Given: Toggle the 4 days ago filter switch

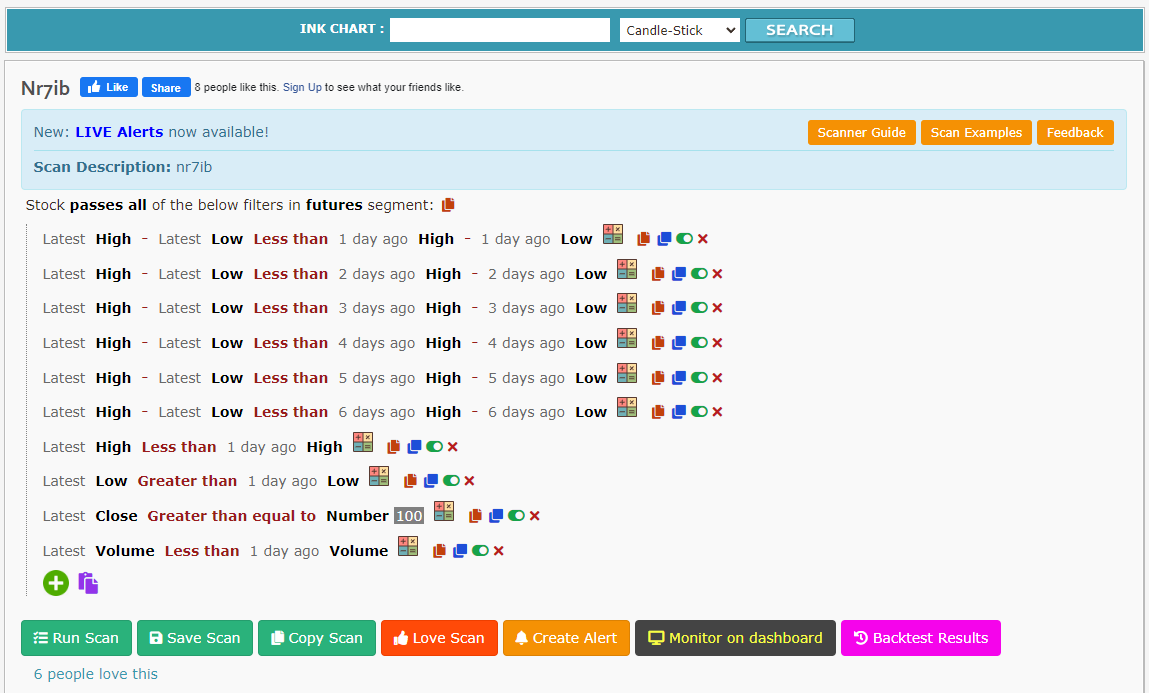Looking at the screenshot, I should [699, 343].
